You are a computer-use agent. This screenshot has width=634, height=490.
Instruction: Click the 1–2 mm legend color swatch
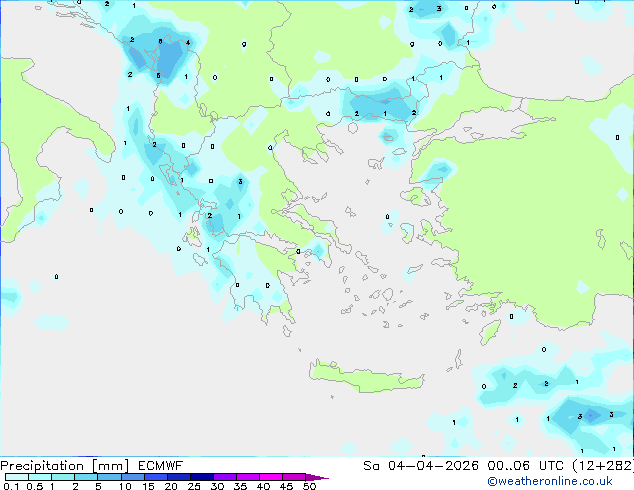[63, 477]
